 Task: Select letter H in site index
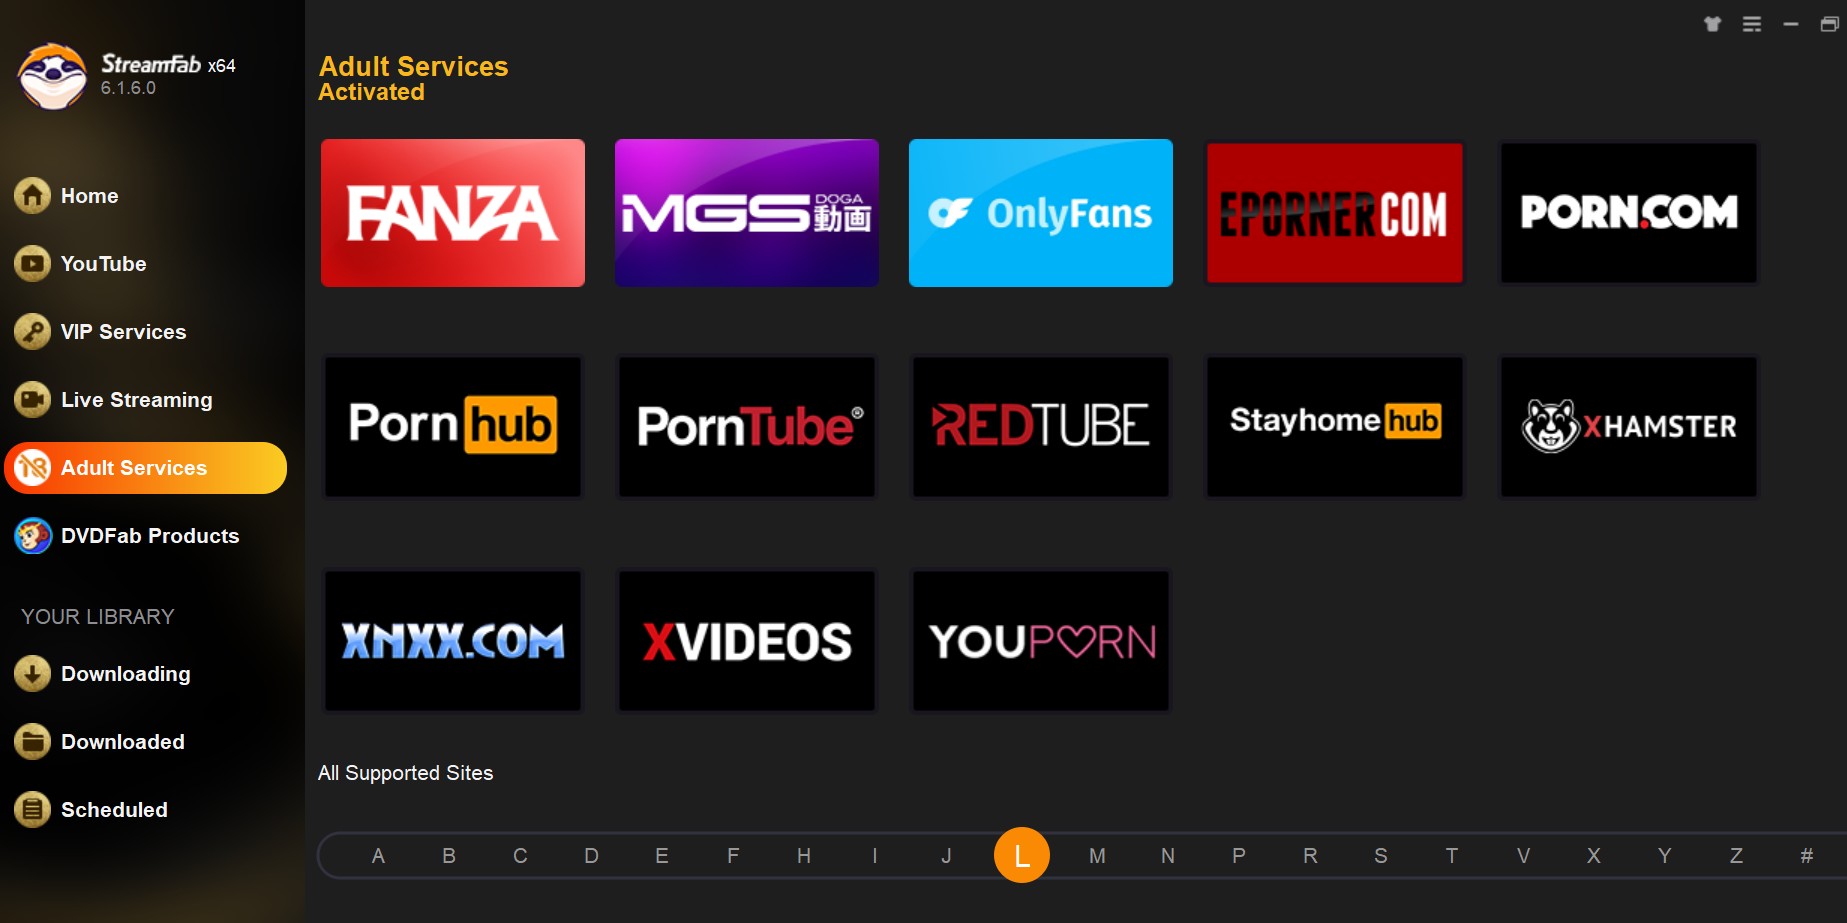click(804, 856)
